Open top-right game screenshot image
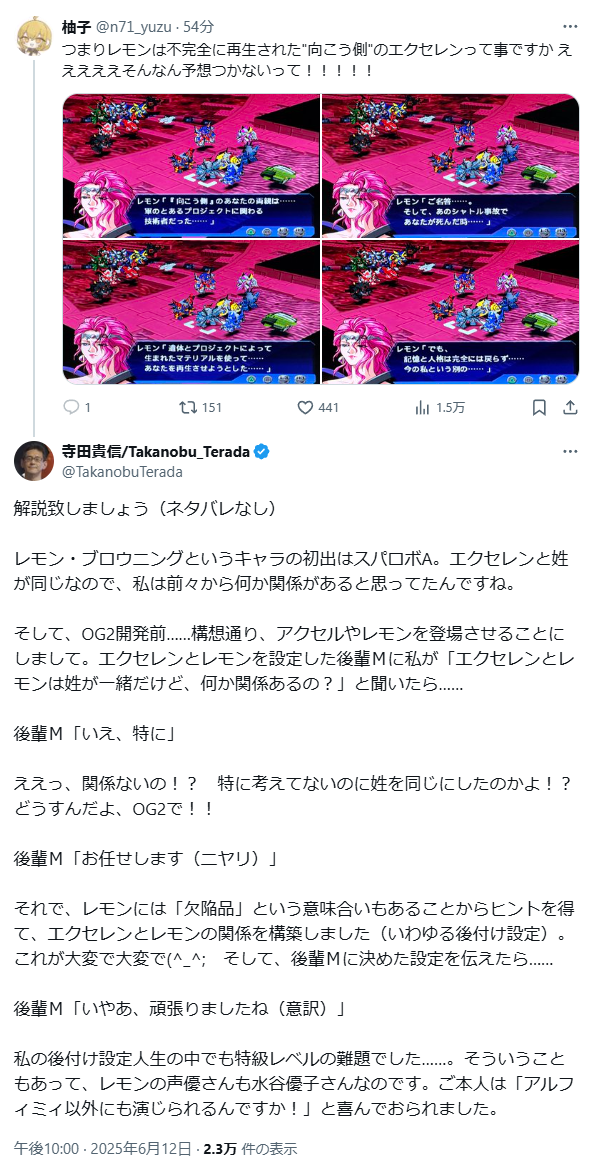 tap(450, 166)
